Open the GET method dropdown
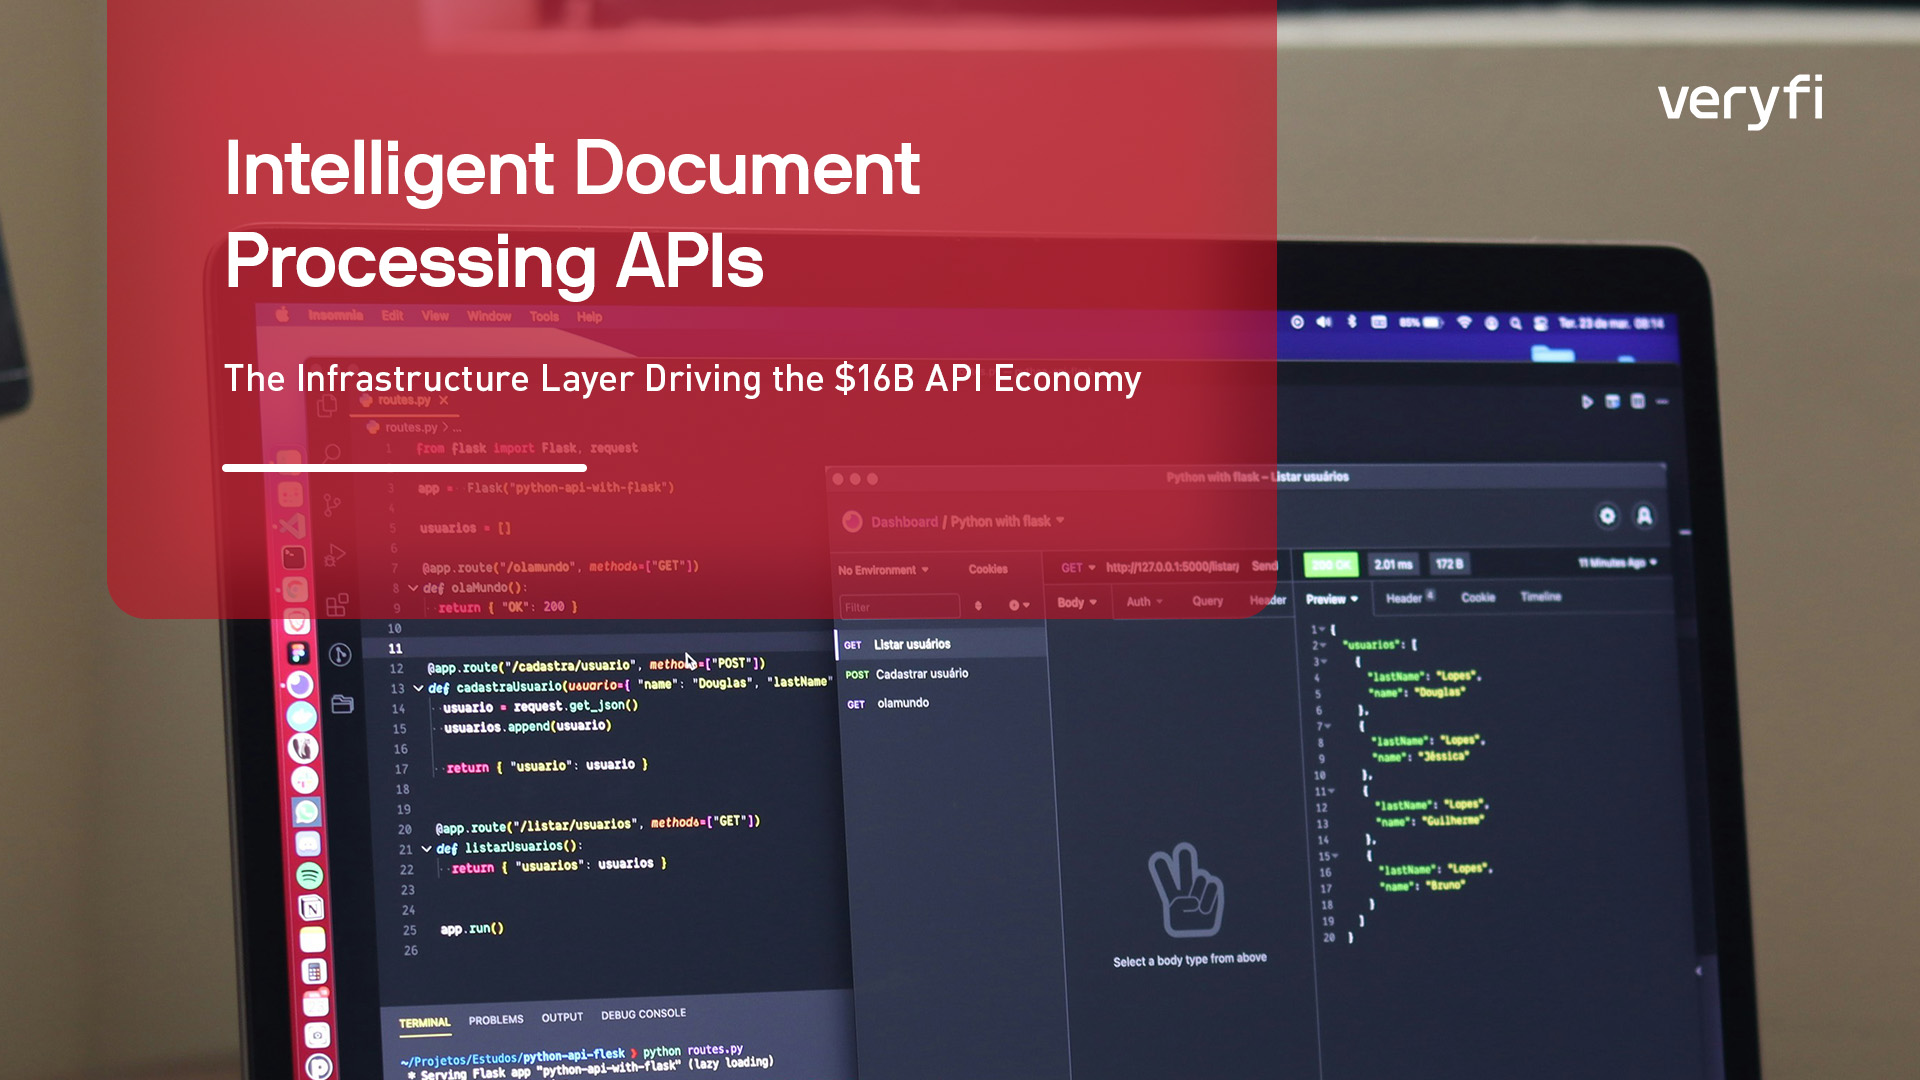The image size is (1920, 1080). tap(1078, 568)
